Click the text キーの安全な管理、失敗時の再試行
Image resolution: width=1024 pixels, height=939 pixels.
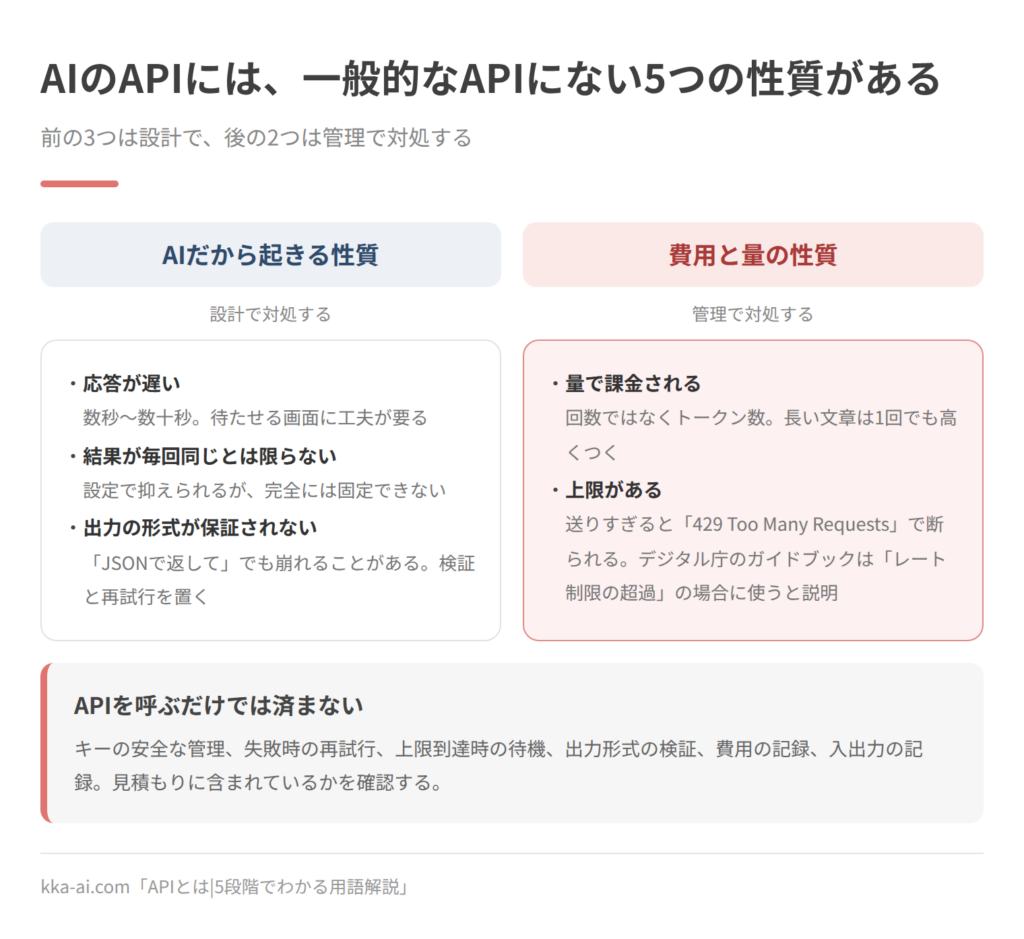(x=227, y=749)
